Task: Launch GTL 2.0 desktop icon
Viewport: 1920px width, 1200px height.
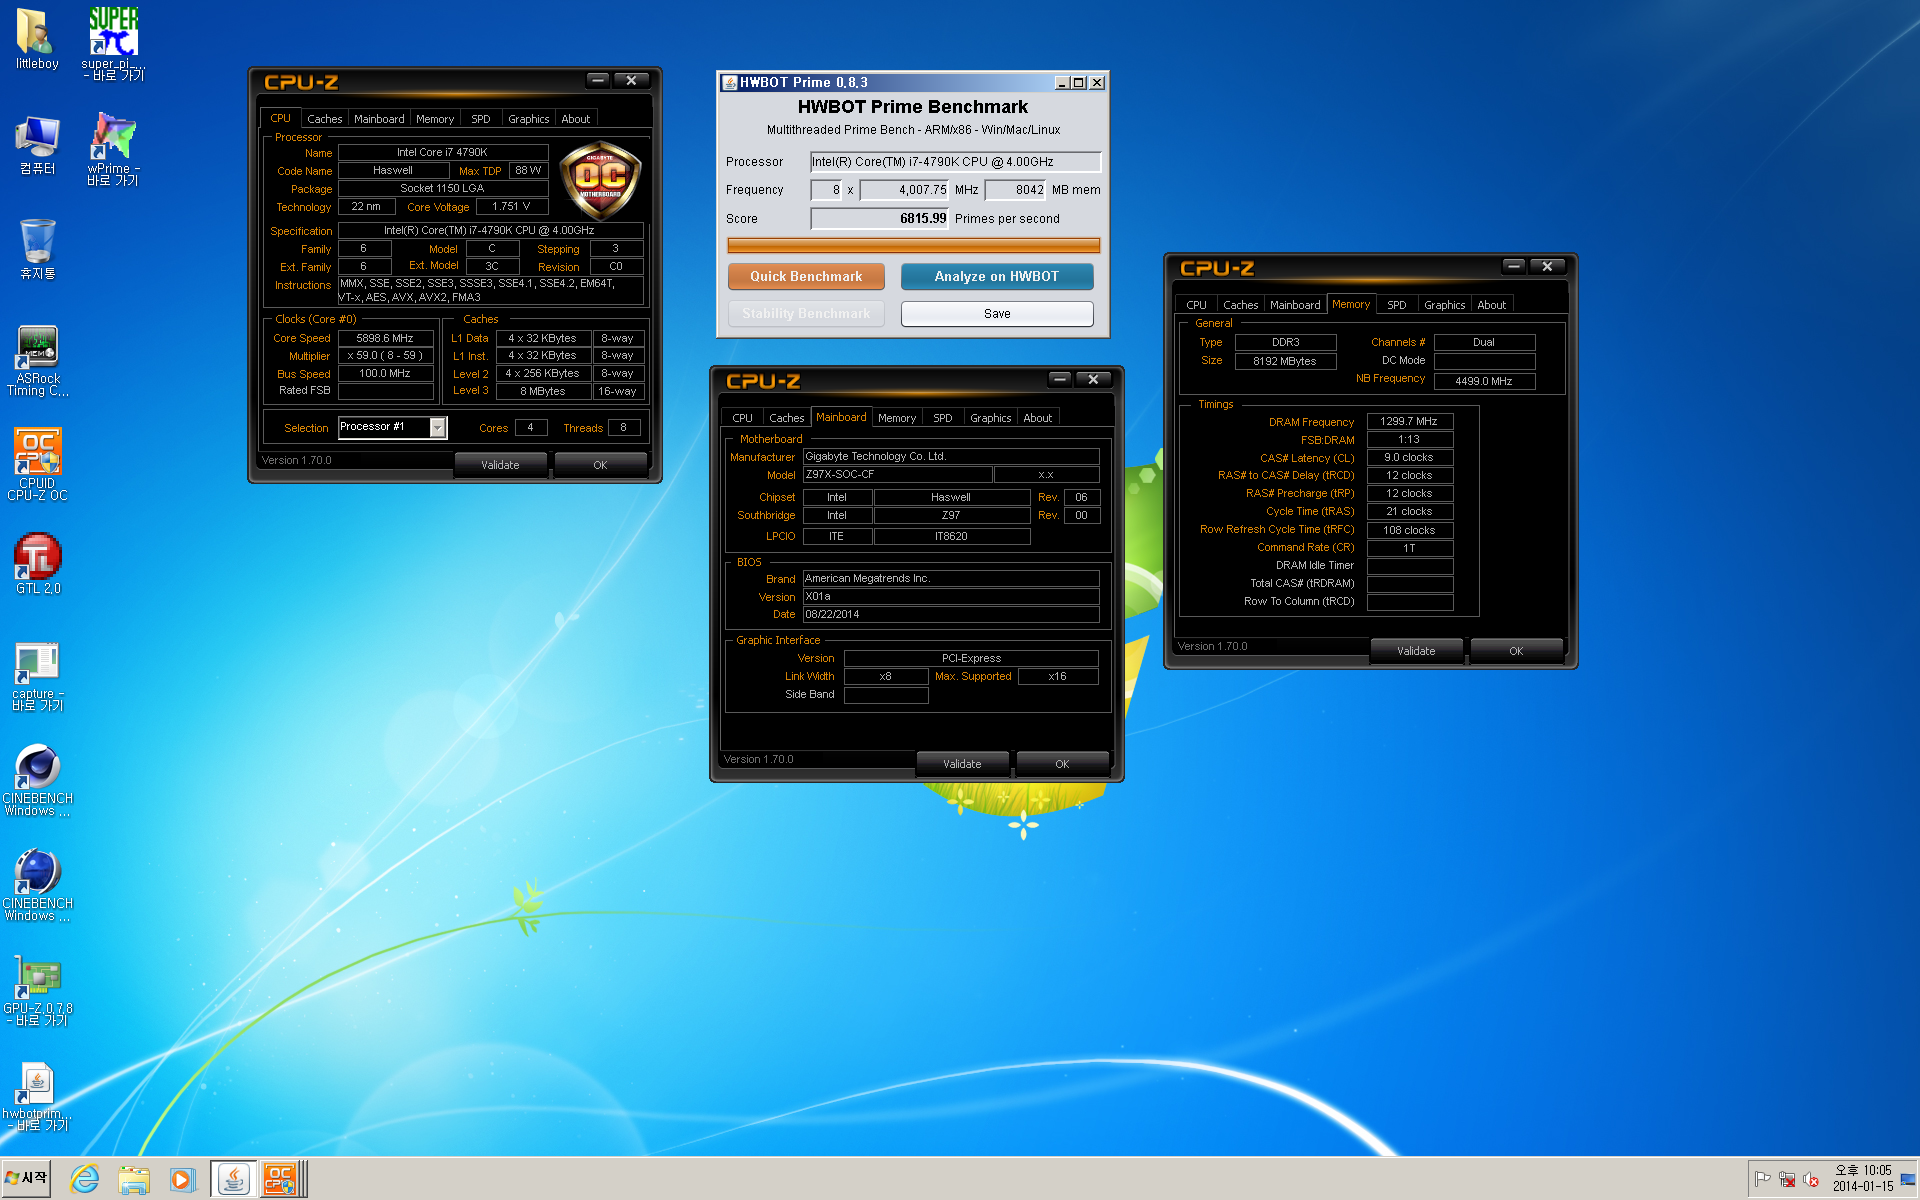Action: 38,564
